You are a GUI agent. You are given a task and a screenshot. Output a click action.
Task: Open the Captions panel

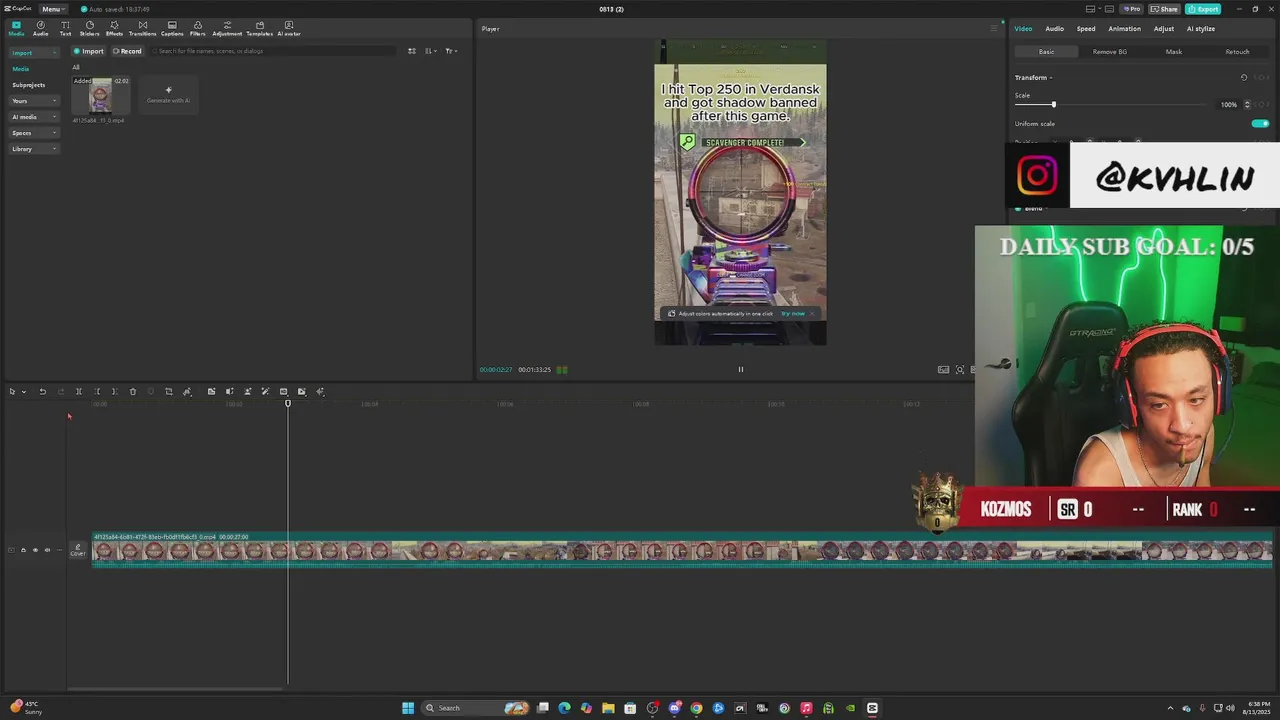(172, 28)
